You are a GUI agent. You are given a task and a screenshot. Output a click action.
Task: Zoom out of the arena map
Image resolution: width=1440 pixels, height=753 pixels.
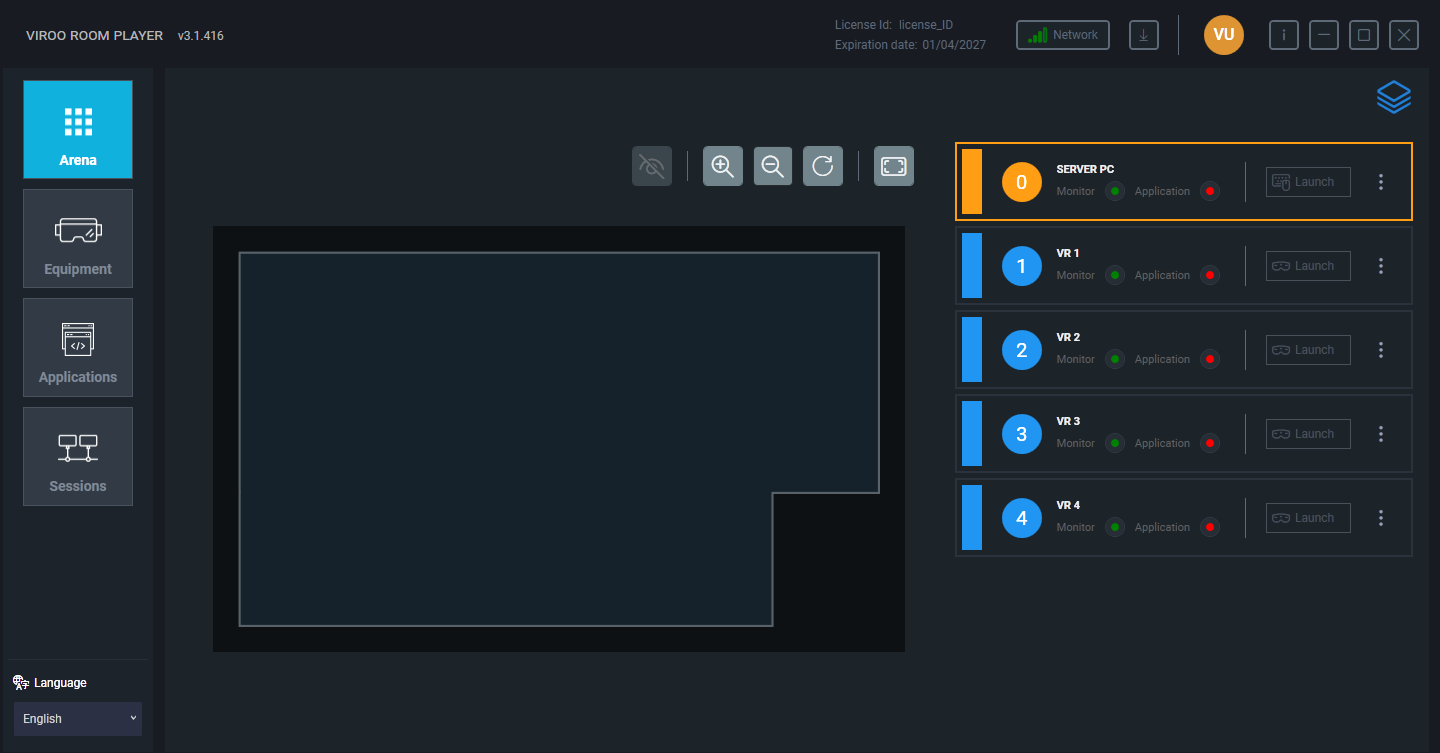click(x=773, y=166)
